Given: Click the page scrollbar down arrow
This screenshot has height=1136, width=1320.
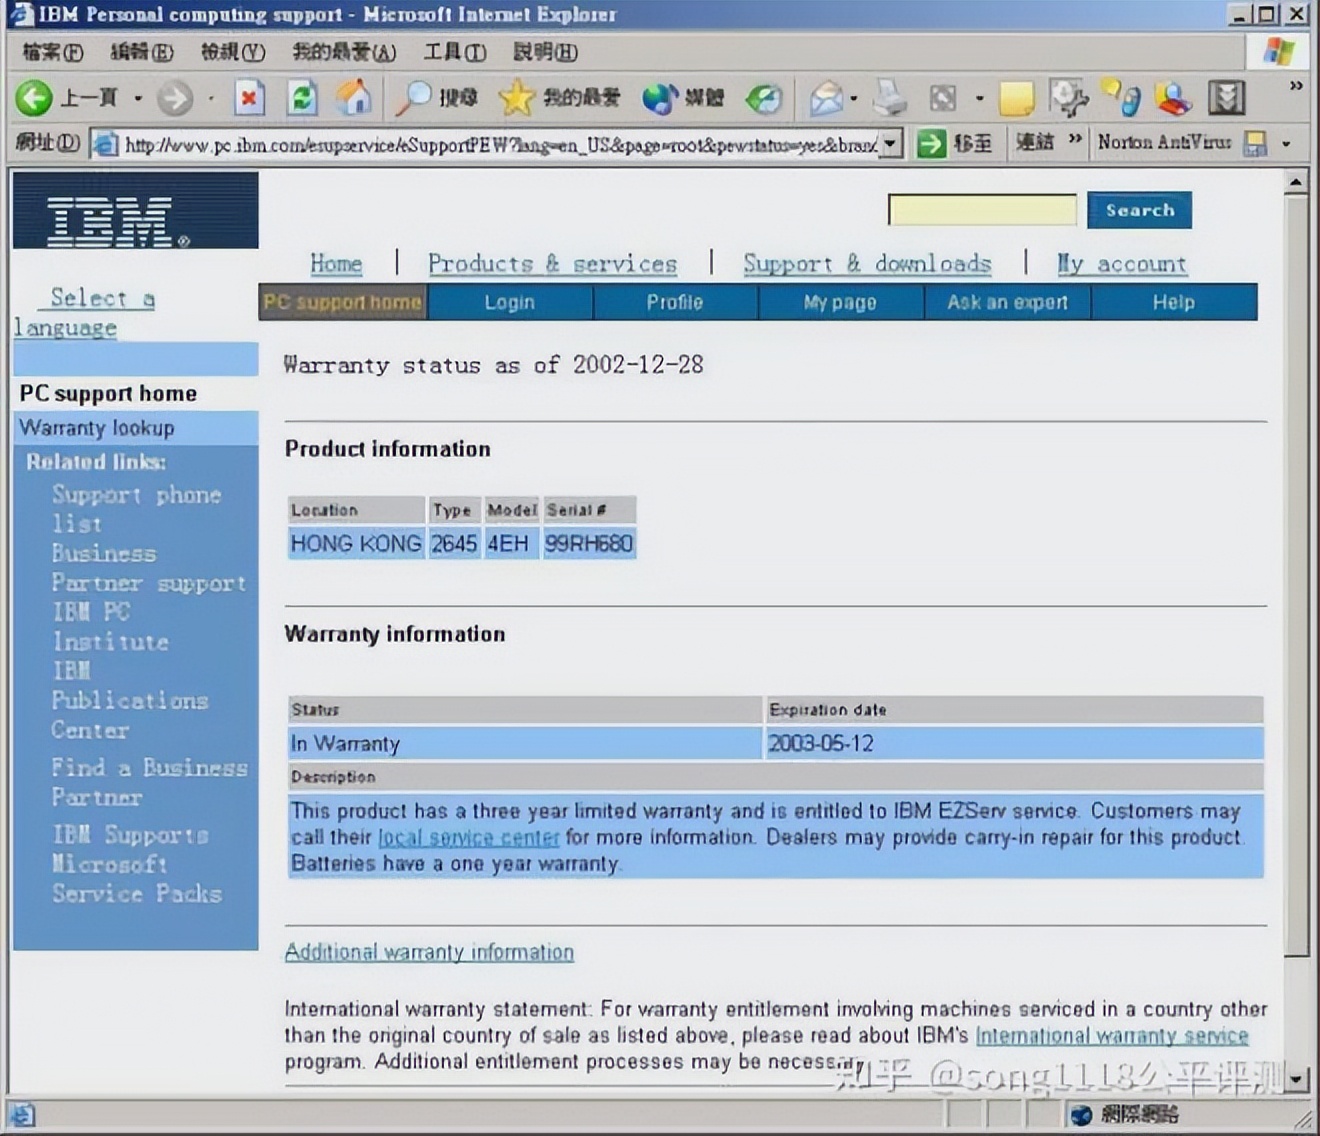Looking at the screenshot, I should [x=1296, y=1080].
